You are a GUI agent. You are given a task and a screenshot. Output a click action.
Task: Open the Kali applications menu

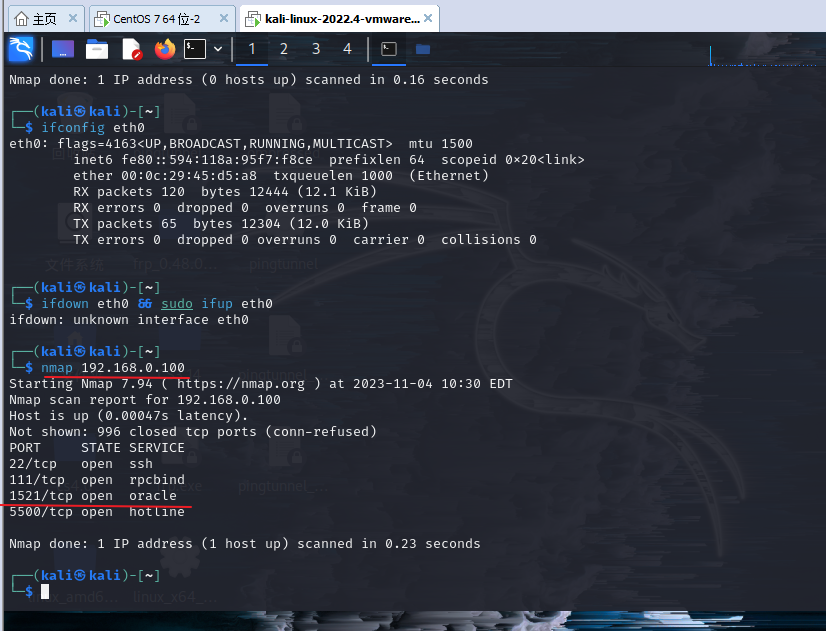pyautogui.click(x=20, y=49)
